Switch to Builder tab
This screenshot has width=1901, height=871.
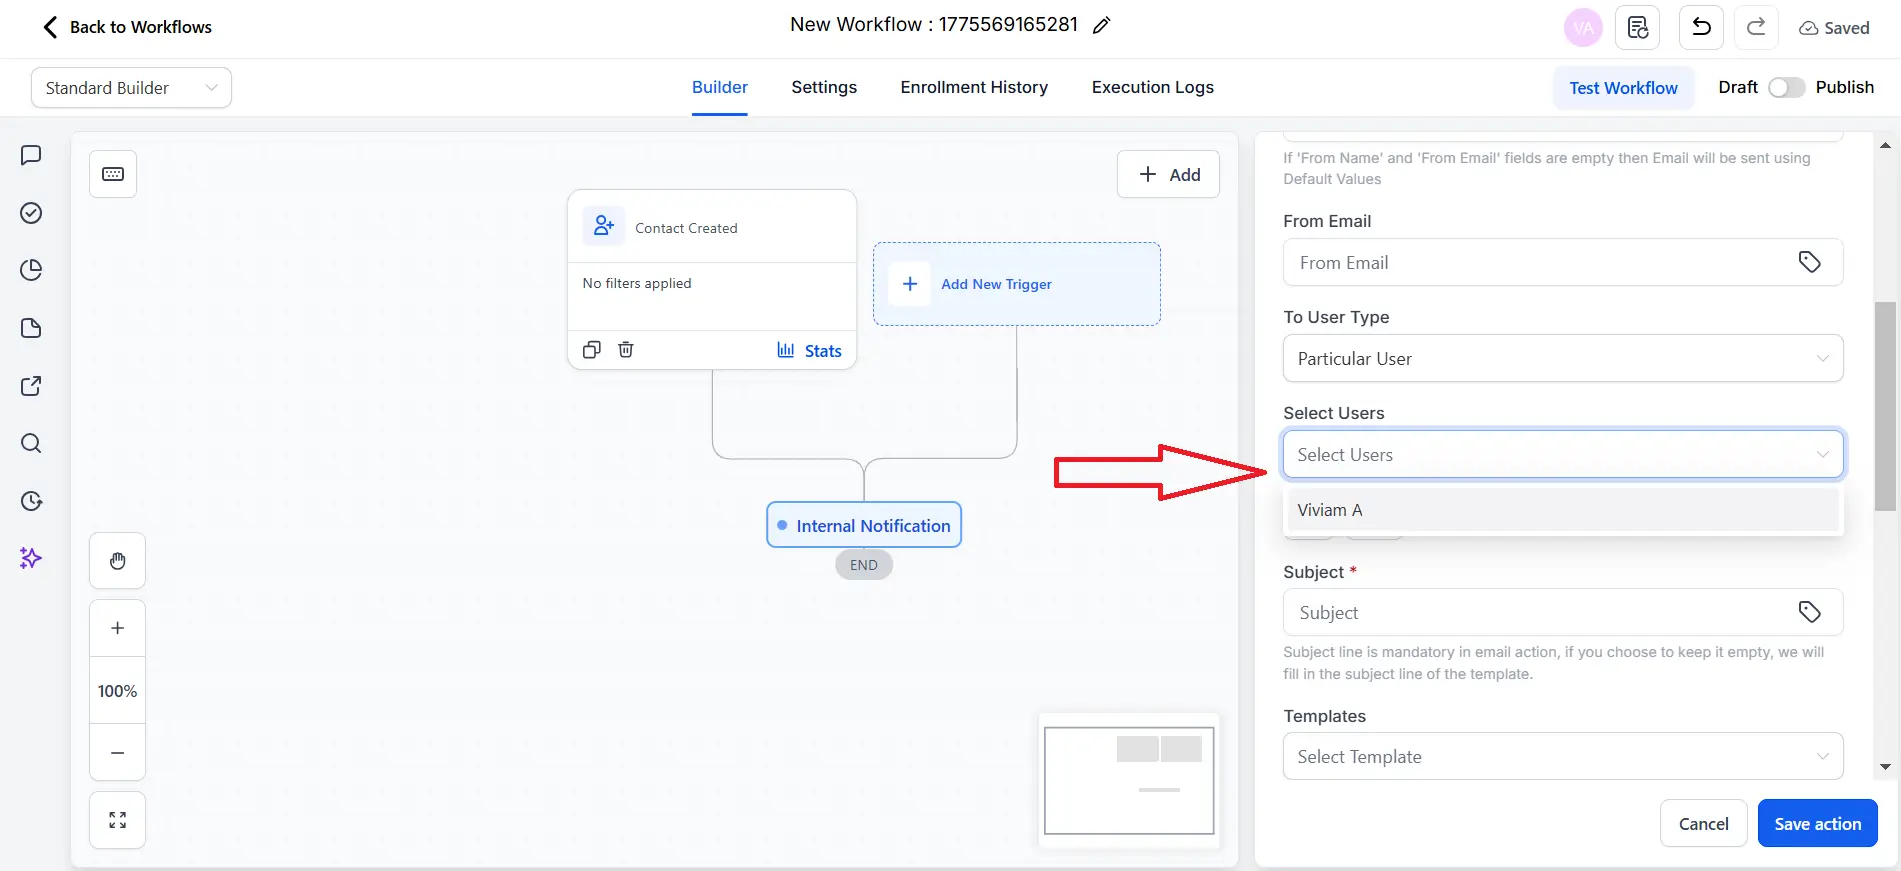pyautogui.click(x=720, y=87)
